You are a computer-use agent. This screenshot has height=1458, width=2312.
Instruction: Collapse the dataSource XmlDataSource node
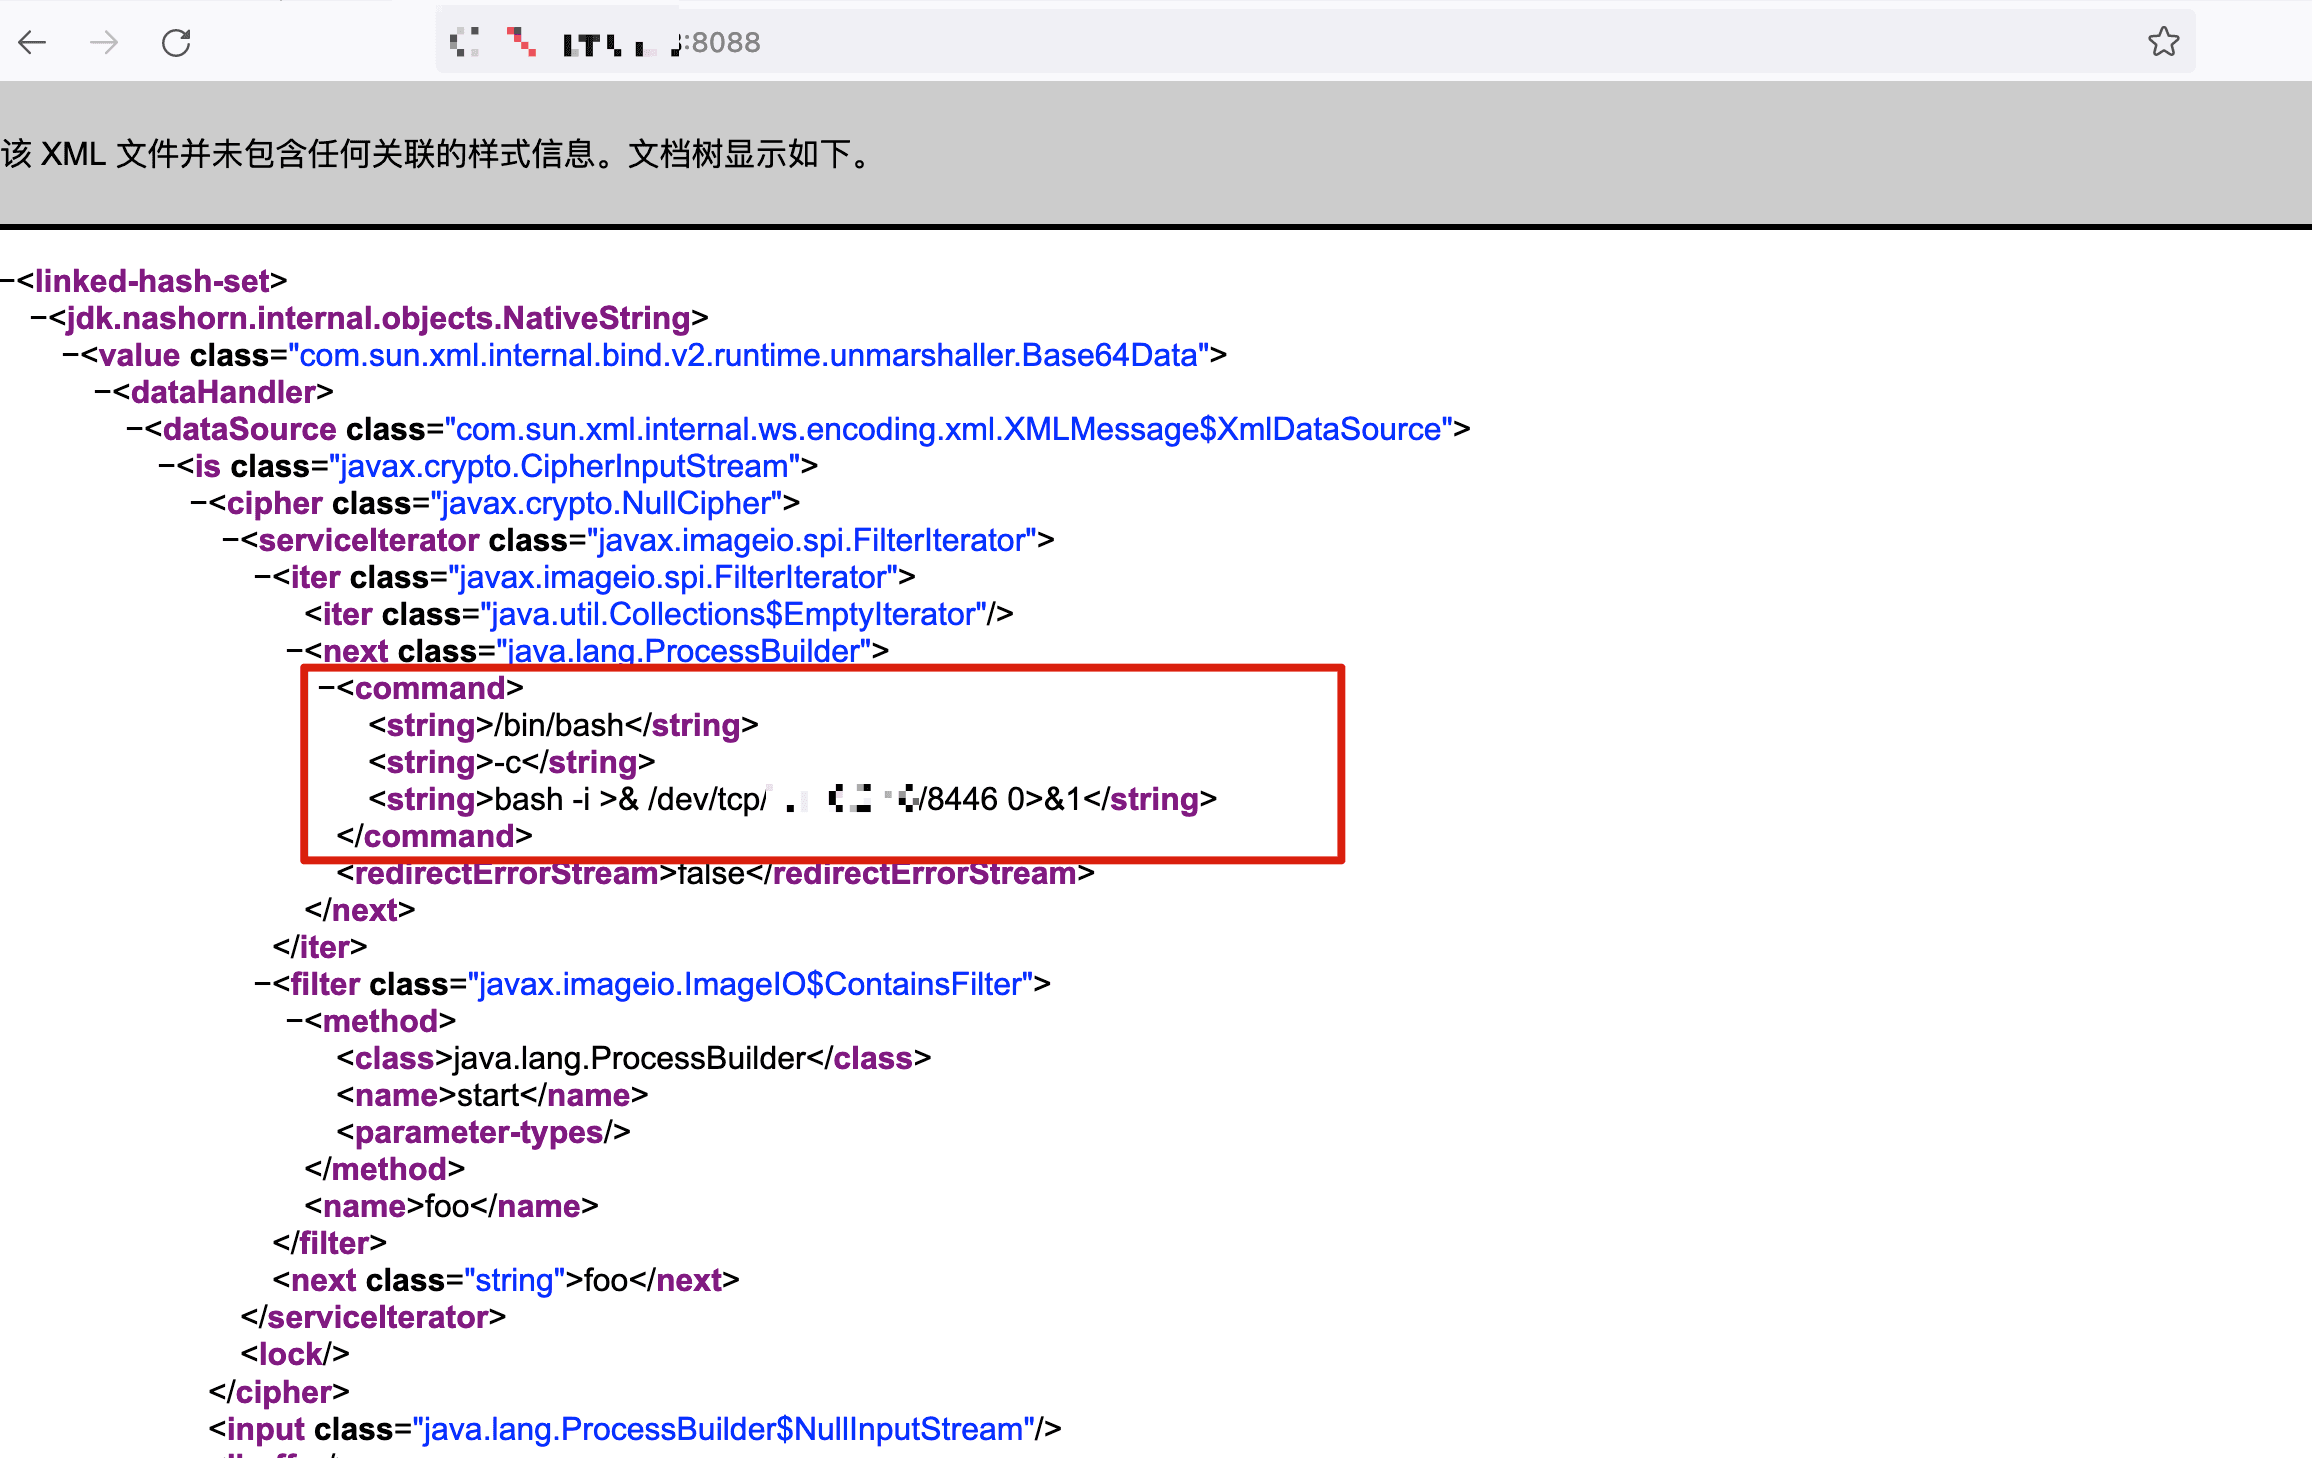click(135, 429)
